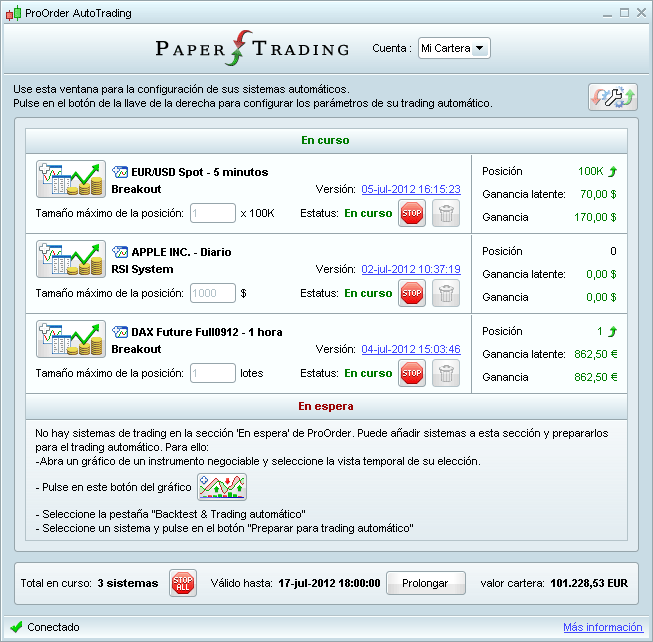Open the Más información link

coord(603,627)
